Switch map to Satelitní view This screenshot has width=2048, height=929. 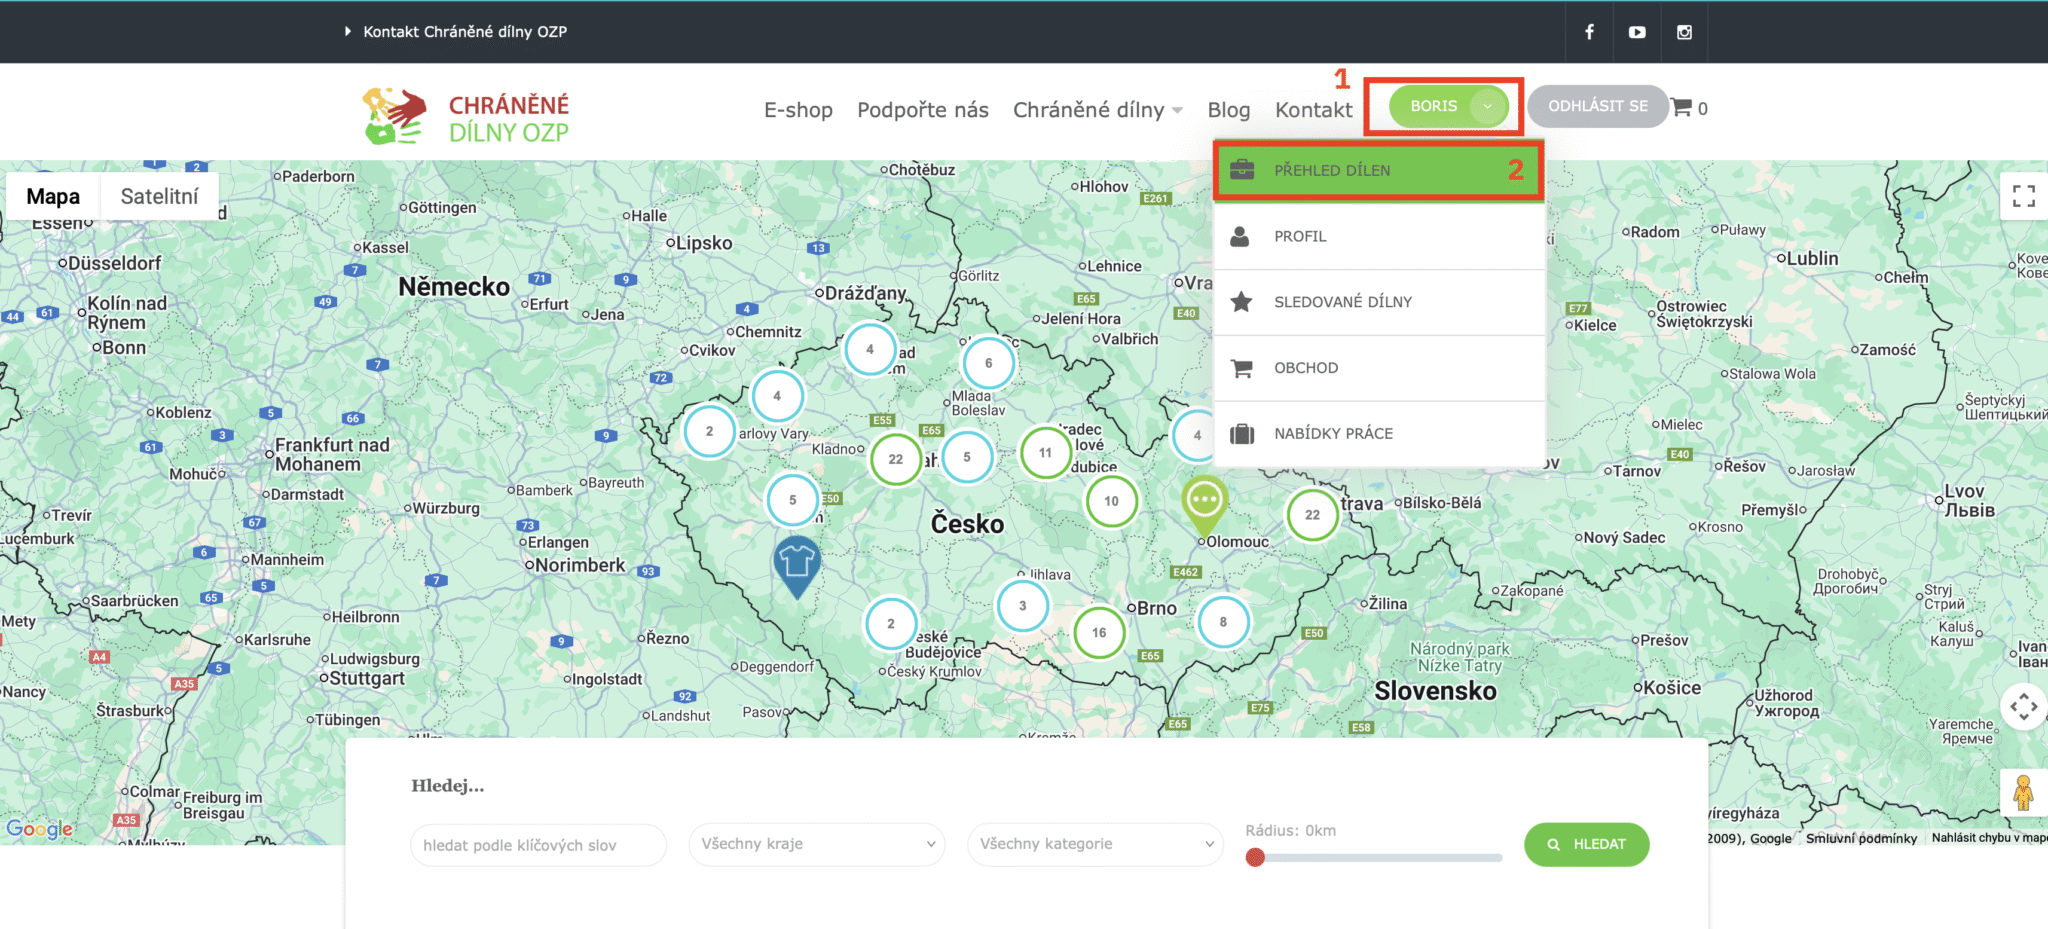click(159, 196)
